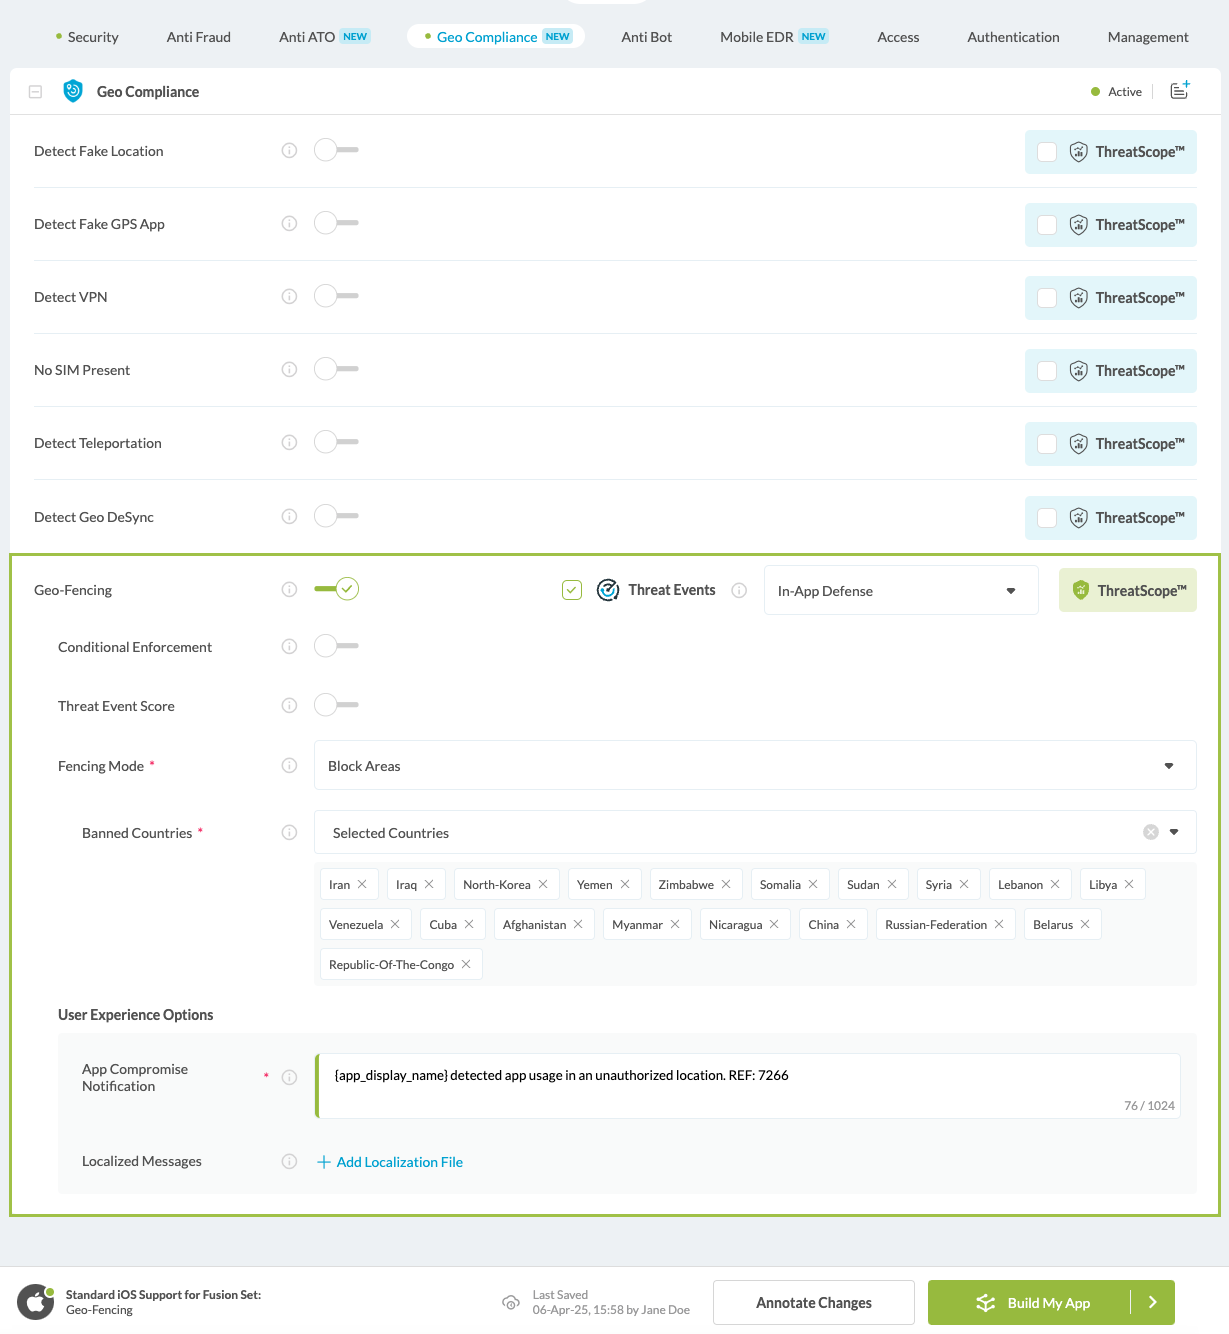Check ThreatScope box for Detect Teleportation
This screenshot has height=1334, width=1229.
(x=1047, y=444)
